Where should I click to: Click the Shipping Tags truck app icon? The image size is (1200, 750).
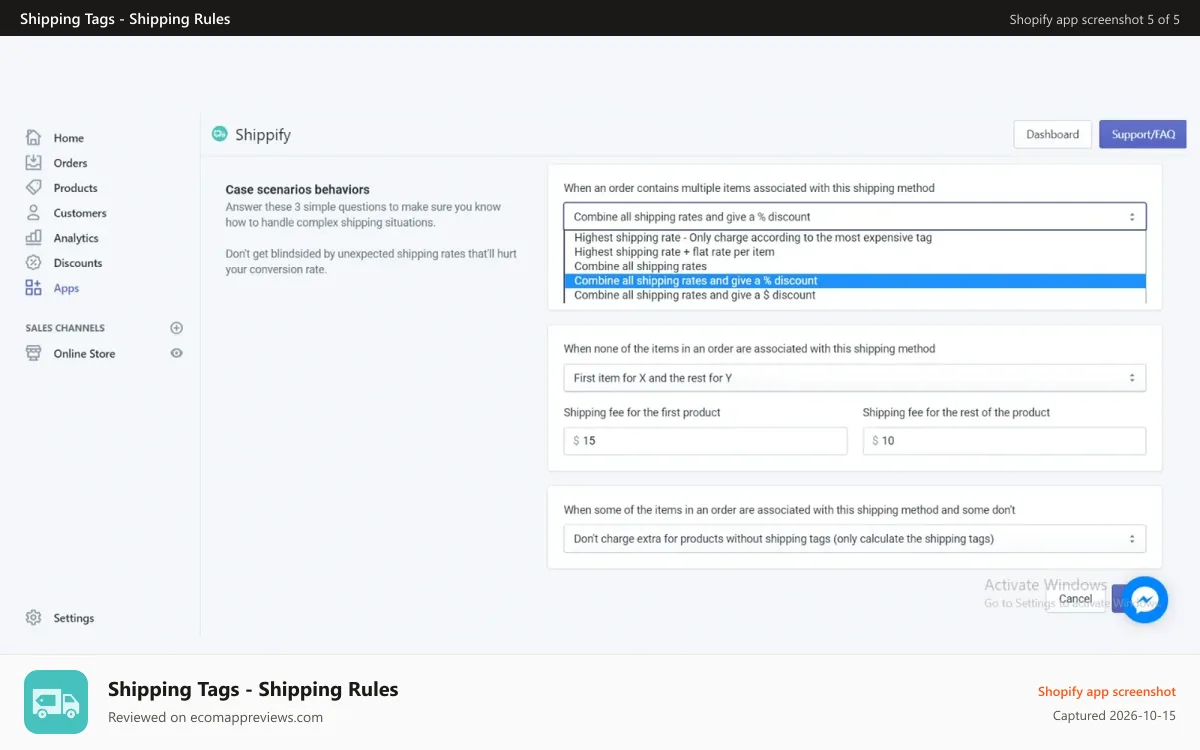tap(56, 702)
